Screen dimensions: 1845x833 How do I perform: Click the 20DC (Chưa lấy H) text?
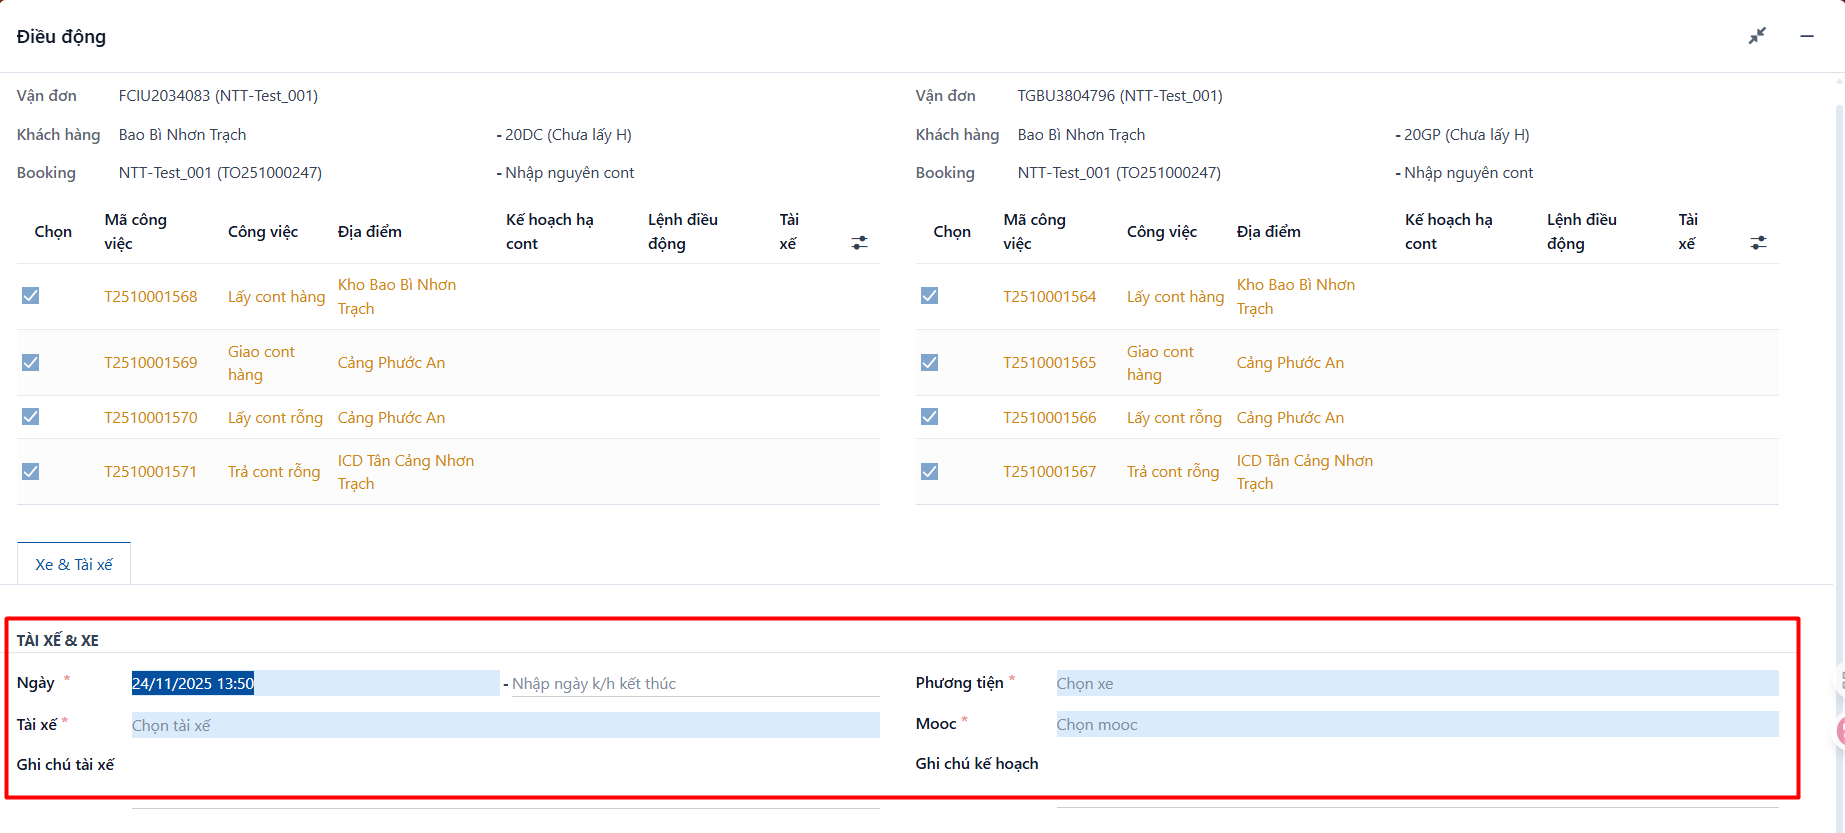[568, 135]
